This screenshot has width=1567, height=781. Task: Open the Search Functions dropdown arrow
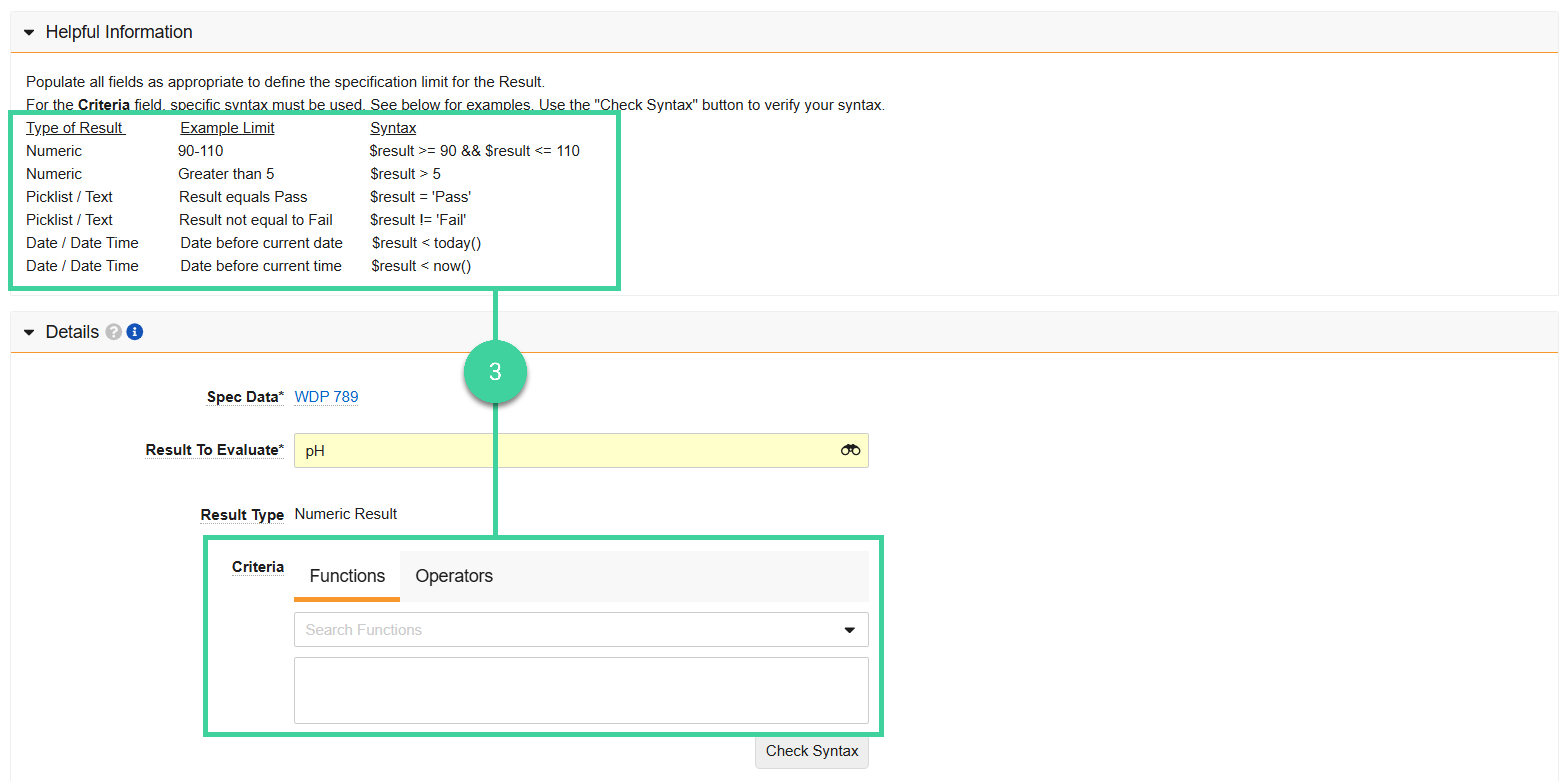coord(849,629)
